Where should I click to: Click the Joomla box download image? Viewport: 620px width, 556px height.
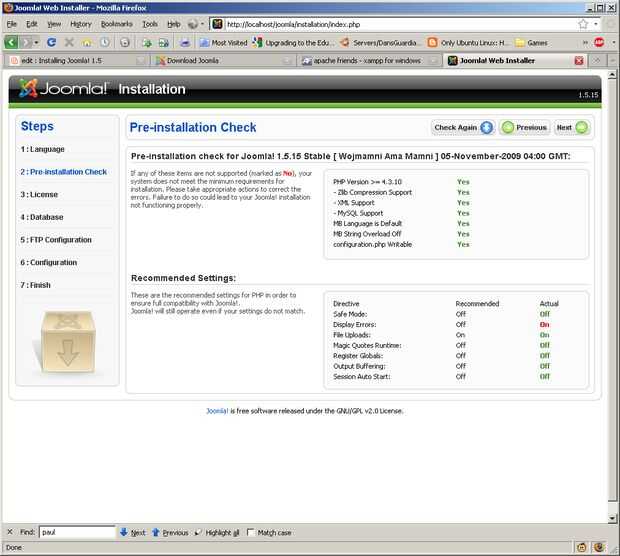pyautogui.click(x=68, y=342)
